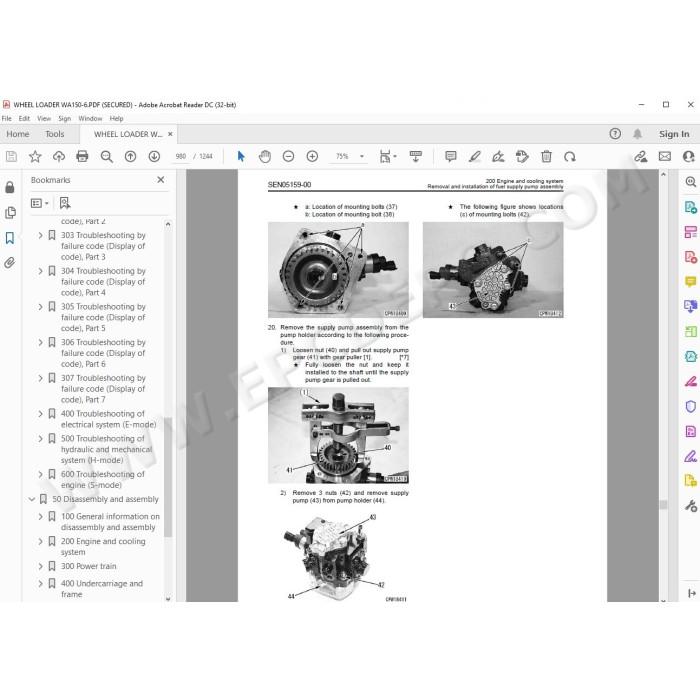Select the arrow selection tool

click(241, 156)
